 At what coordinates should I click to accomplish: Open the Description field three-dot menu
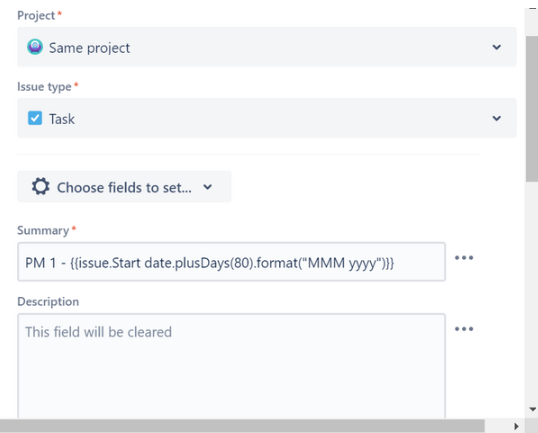click(464, 329)
